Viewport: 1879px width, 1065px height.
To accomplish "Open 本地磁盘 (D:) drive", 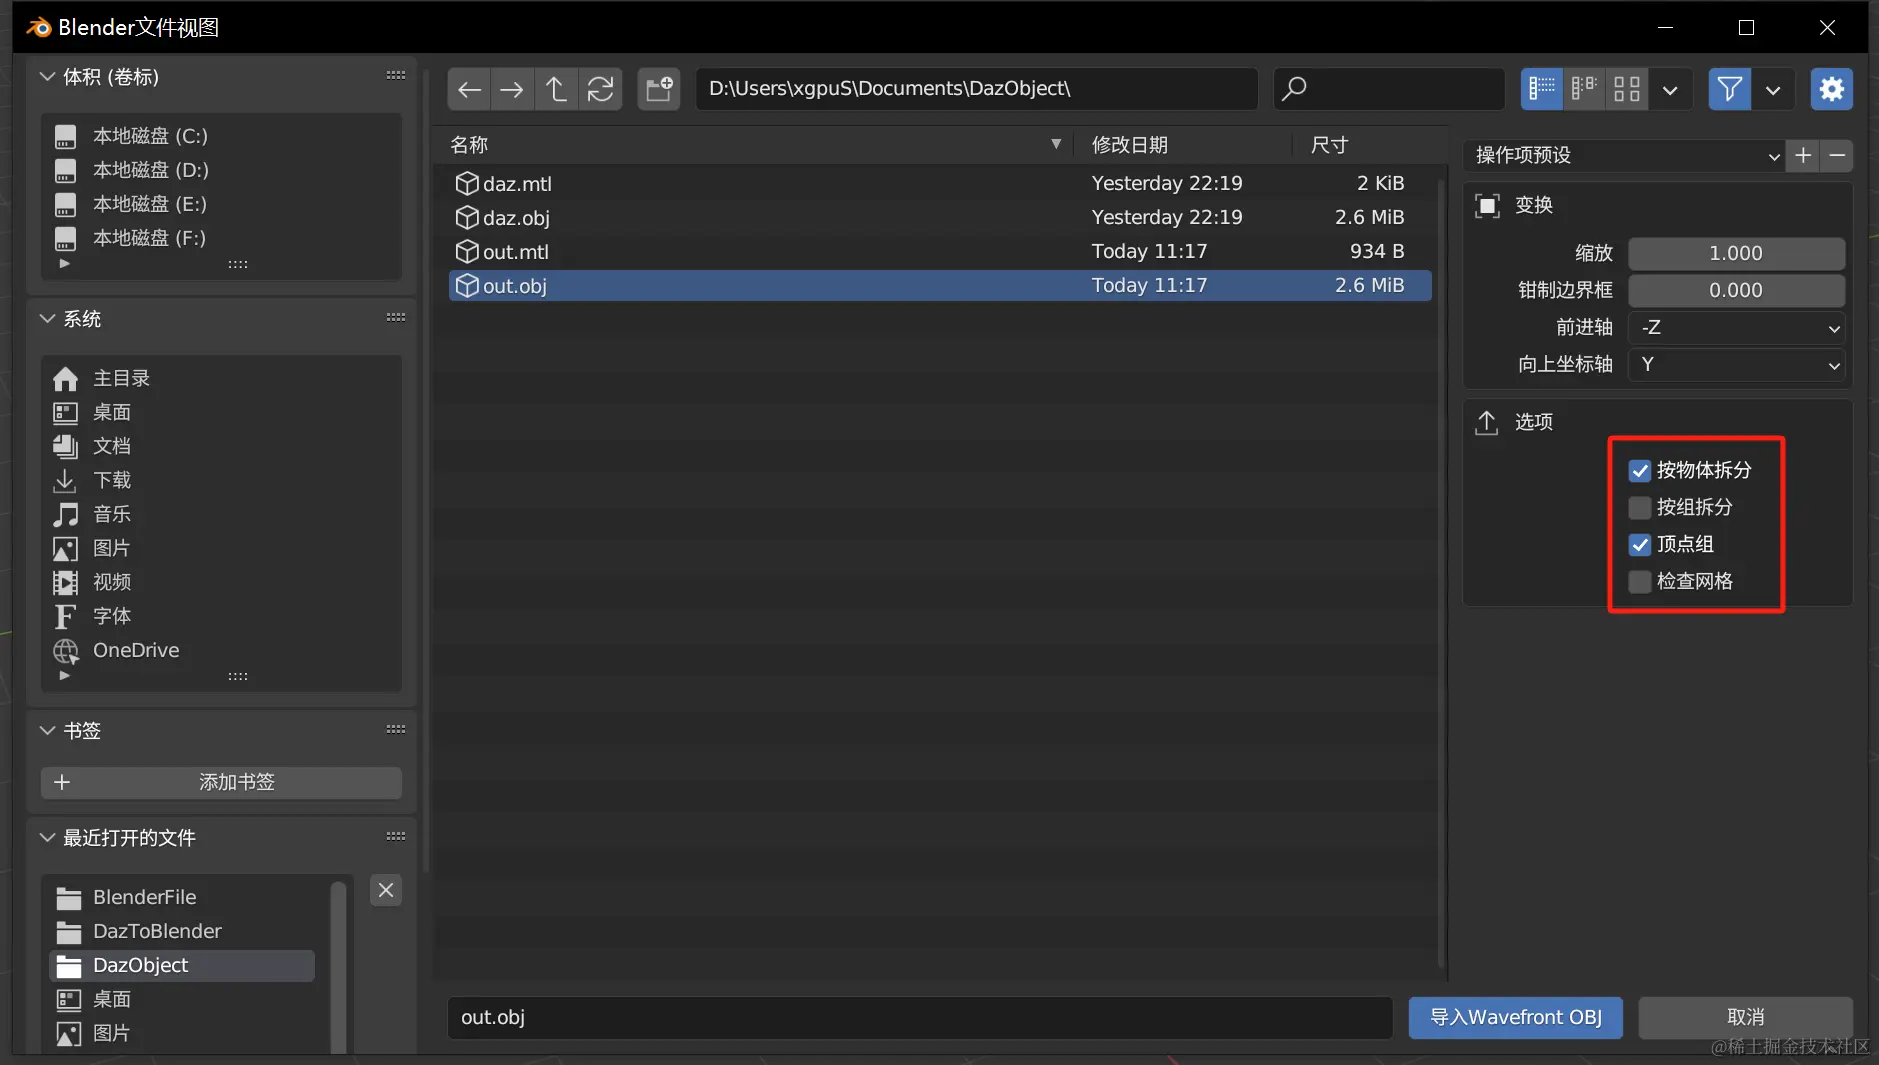I will tap(221, 170).
